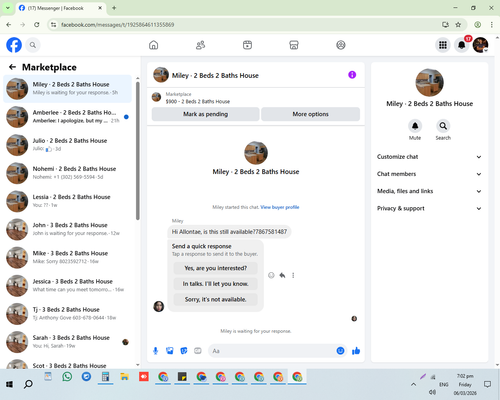Open the Friends icon in the top navigation
The height and width of the screenshot is (400, 500).
[200, 45]
